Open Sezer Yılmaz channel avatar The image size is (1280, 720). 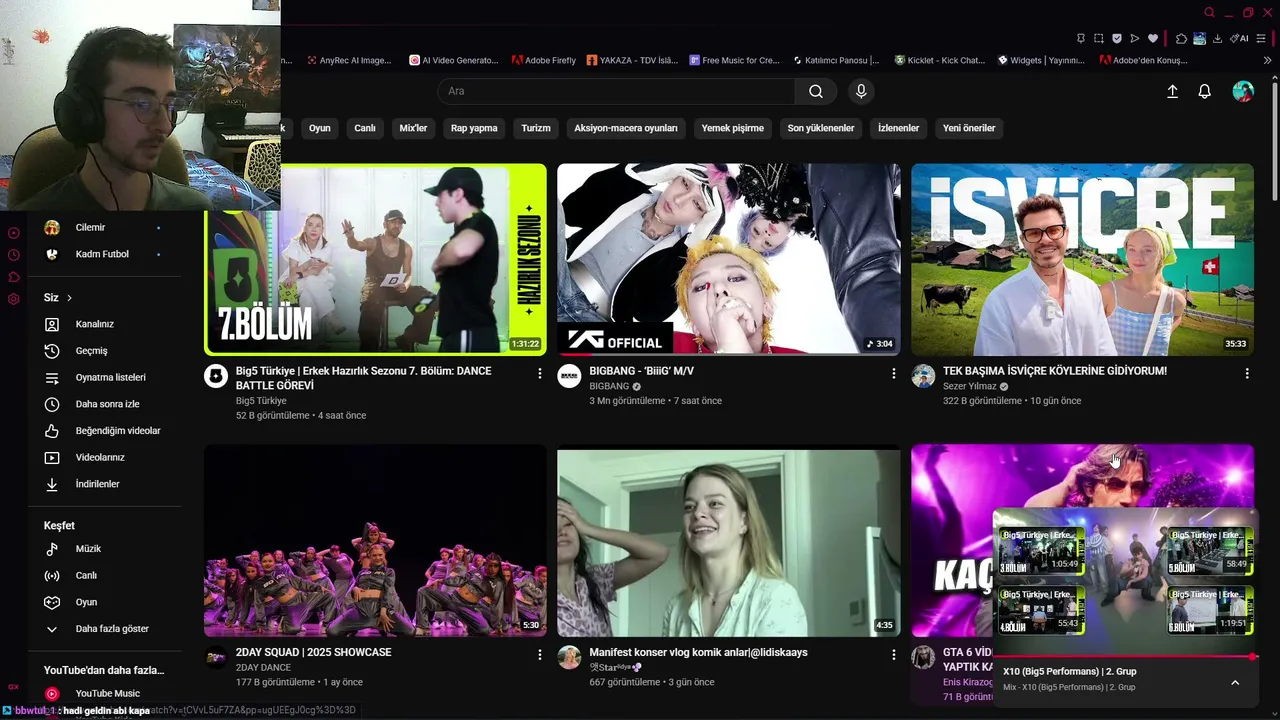pyautogui.click(x=923, y=376)
